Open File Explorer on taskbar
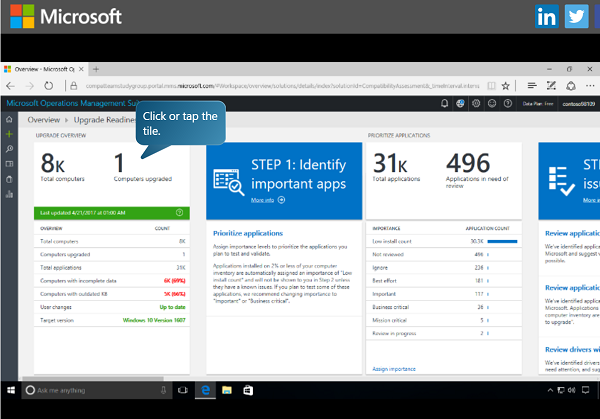The height and width of the screenshot is (419, 600). click(227, 390)
